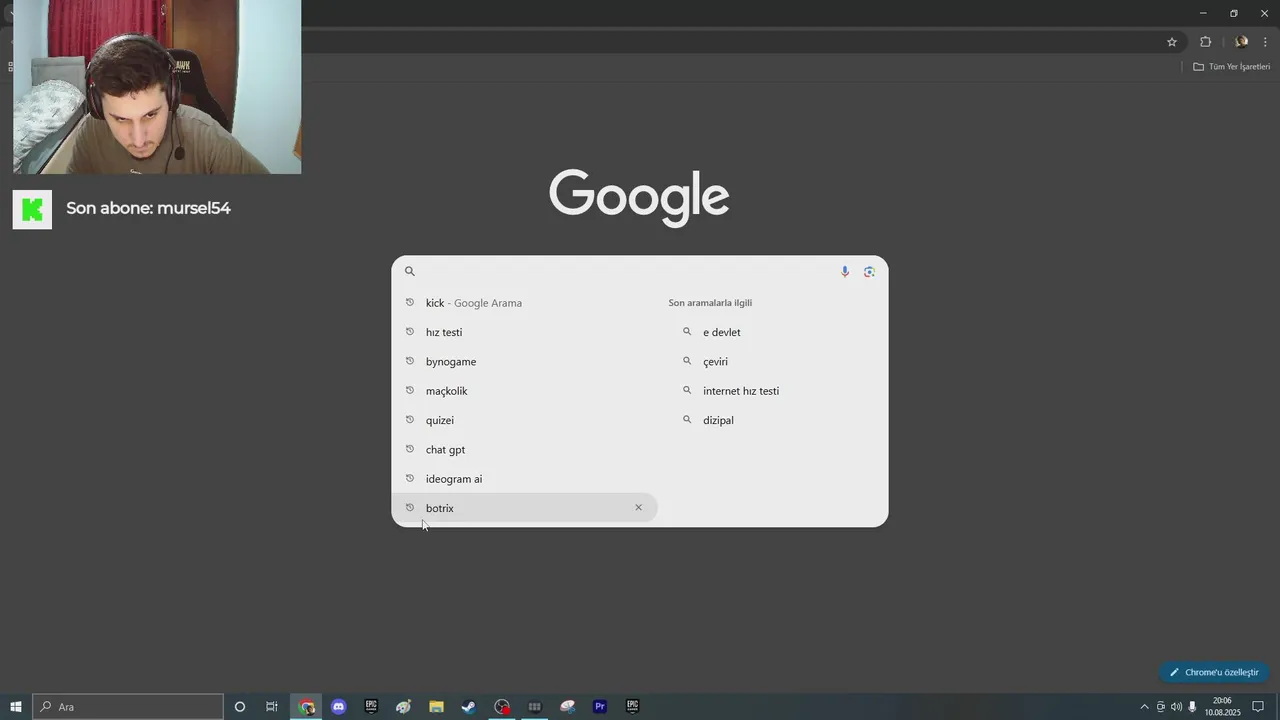The height and width of the screenshot is (720, 1280).
Task: Open Epic Games icon next to Discord
Action: point(371,707)
